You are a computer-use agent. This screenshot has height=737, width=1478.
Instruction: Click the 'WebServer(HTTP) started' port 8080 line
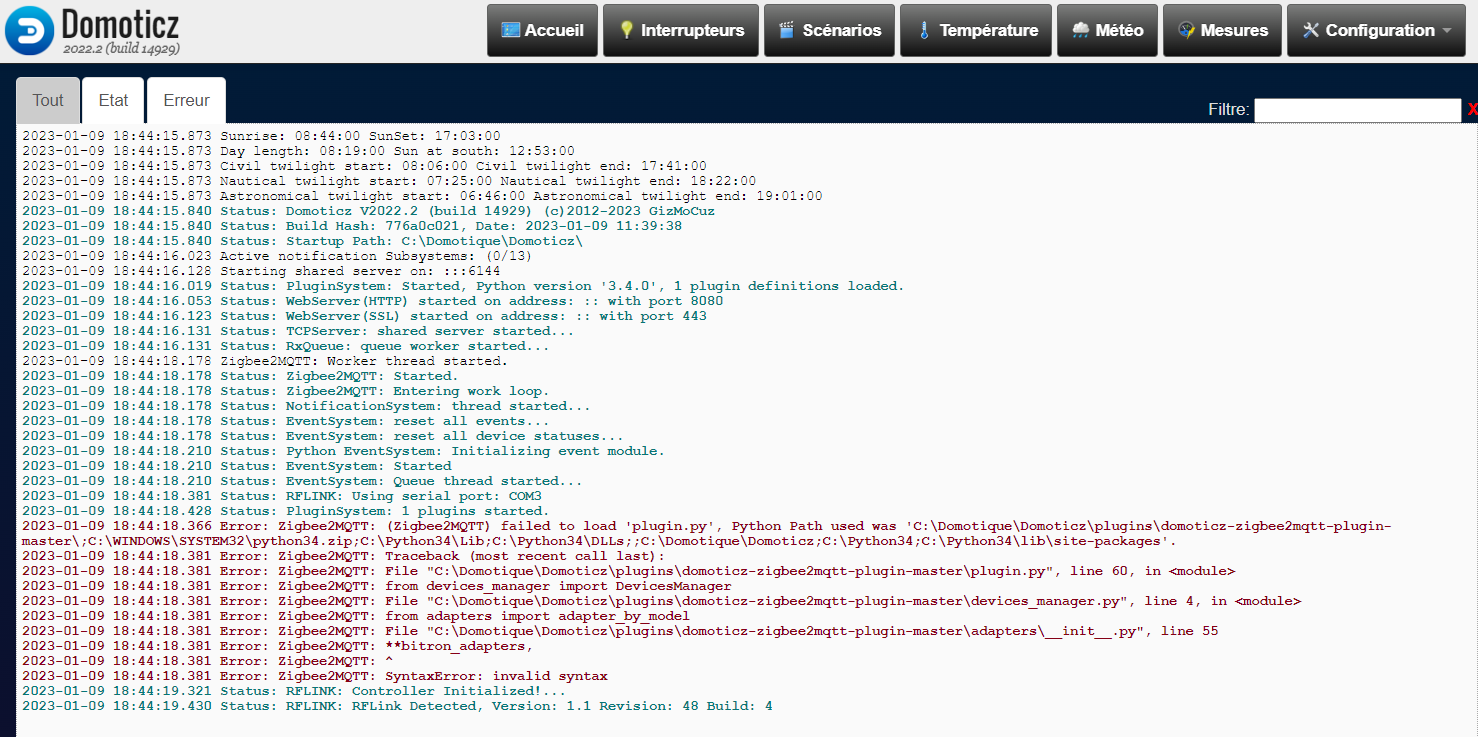pos(372,301)
